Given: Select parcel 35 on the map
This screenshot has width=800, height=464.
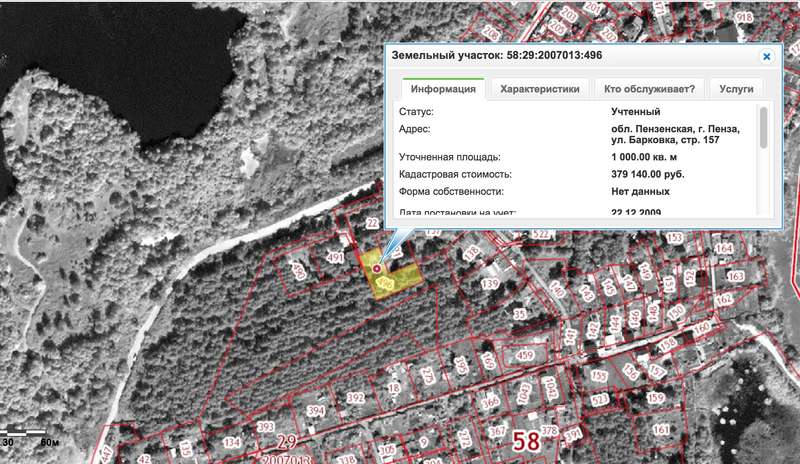Looking at the screenshot, I should (519, 314).
